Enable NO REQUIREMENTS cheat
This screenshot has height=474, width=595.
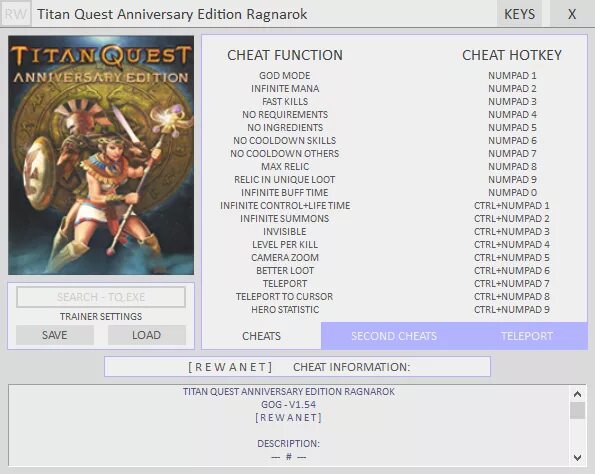coord(285,114)
